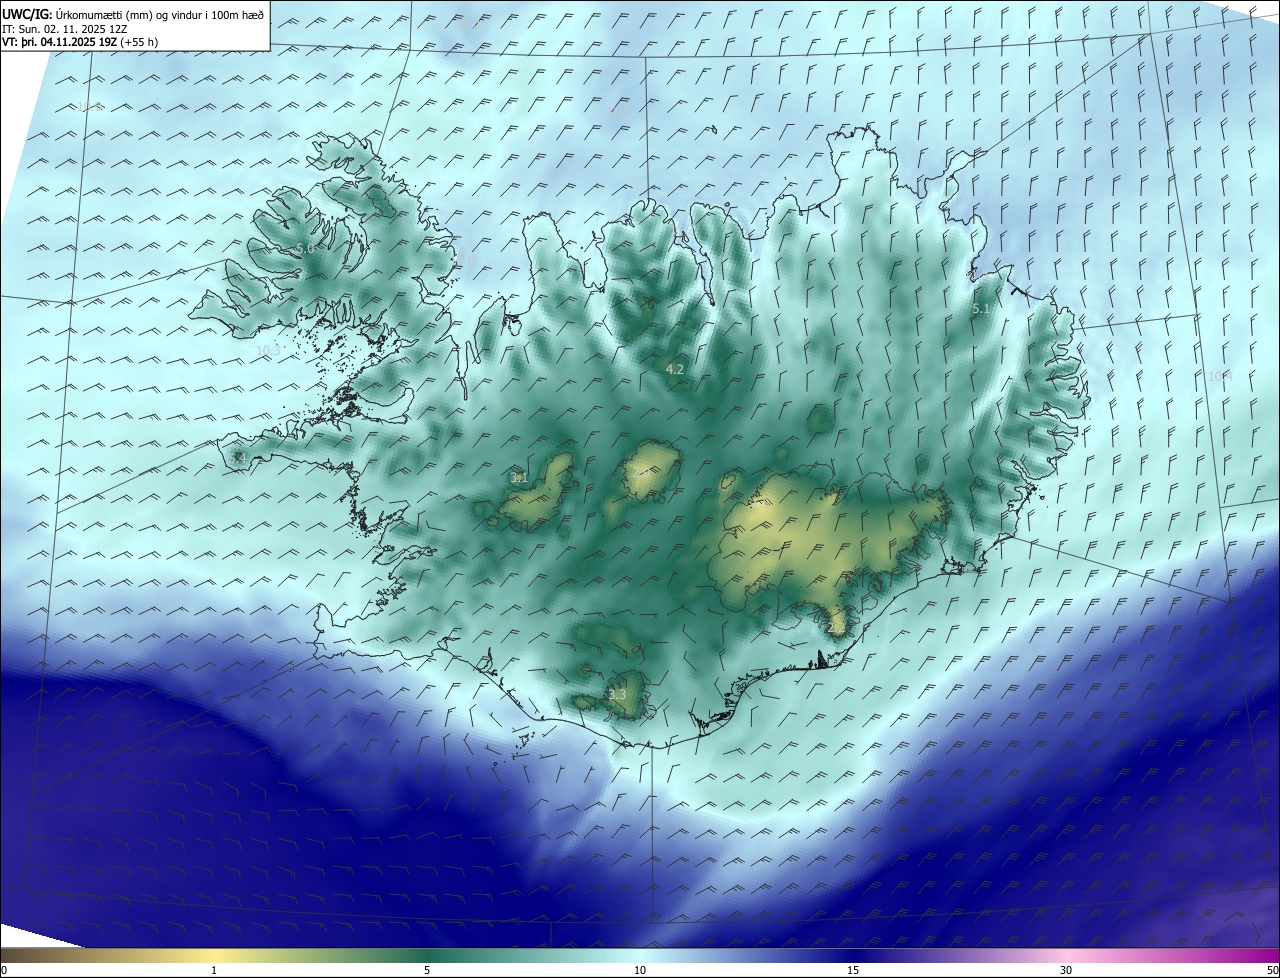Click the color scale tick labeled 0
Viewport: 1280px width, 978px height.
pyautogui.click(x=3, y=970)
